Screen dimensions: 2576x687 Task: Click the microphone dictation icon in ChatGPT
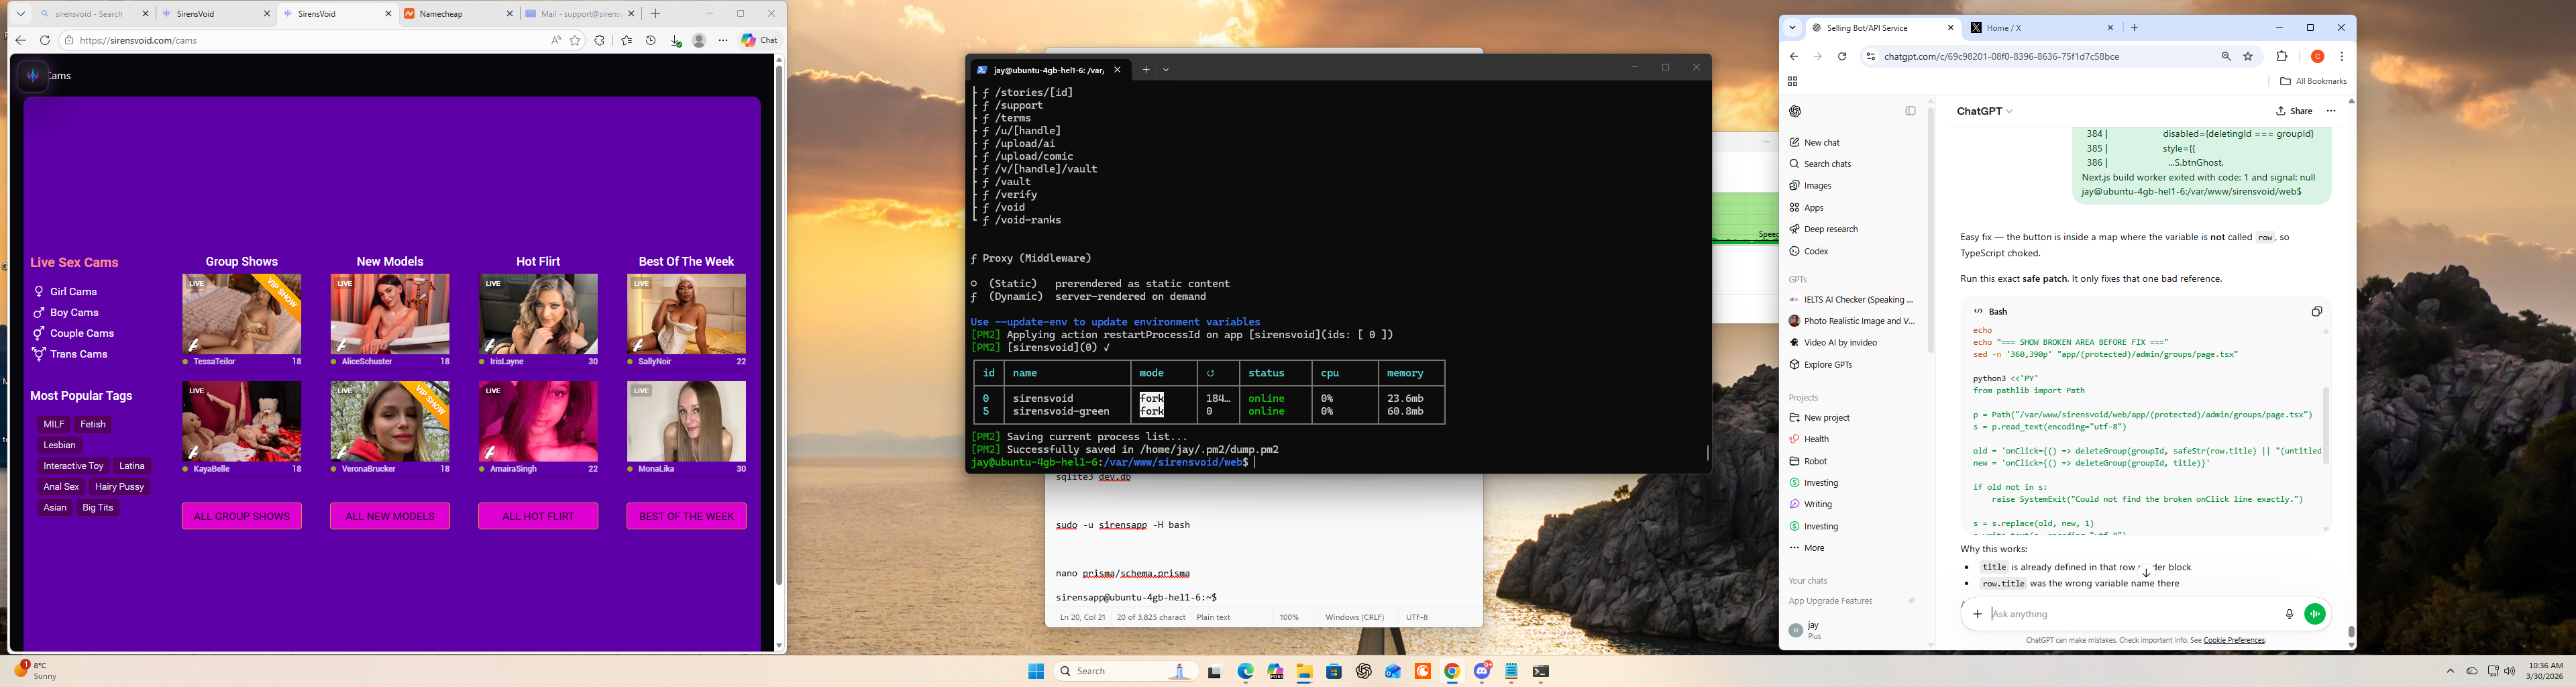click(x=2289, y=614)
